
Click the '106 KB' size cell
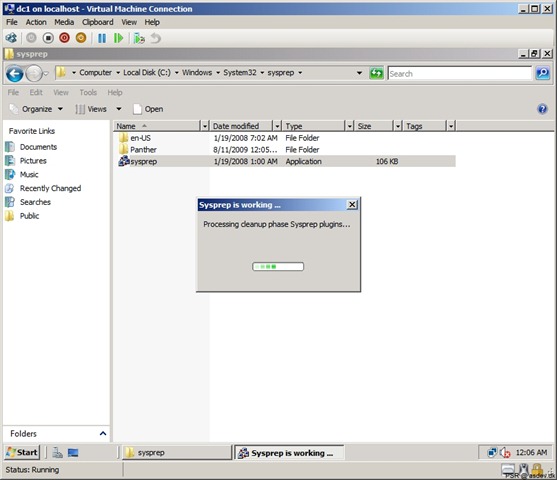coord(387,161)
